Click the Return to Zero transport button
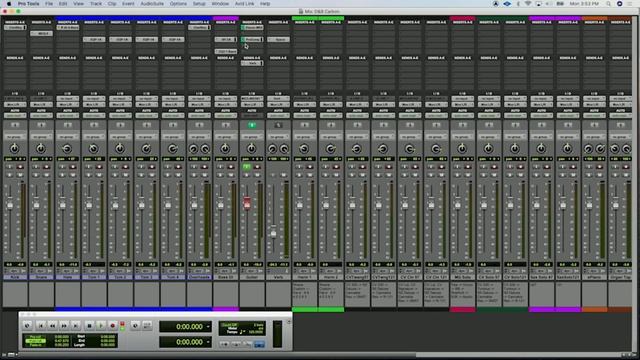 coord(40,325)
